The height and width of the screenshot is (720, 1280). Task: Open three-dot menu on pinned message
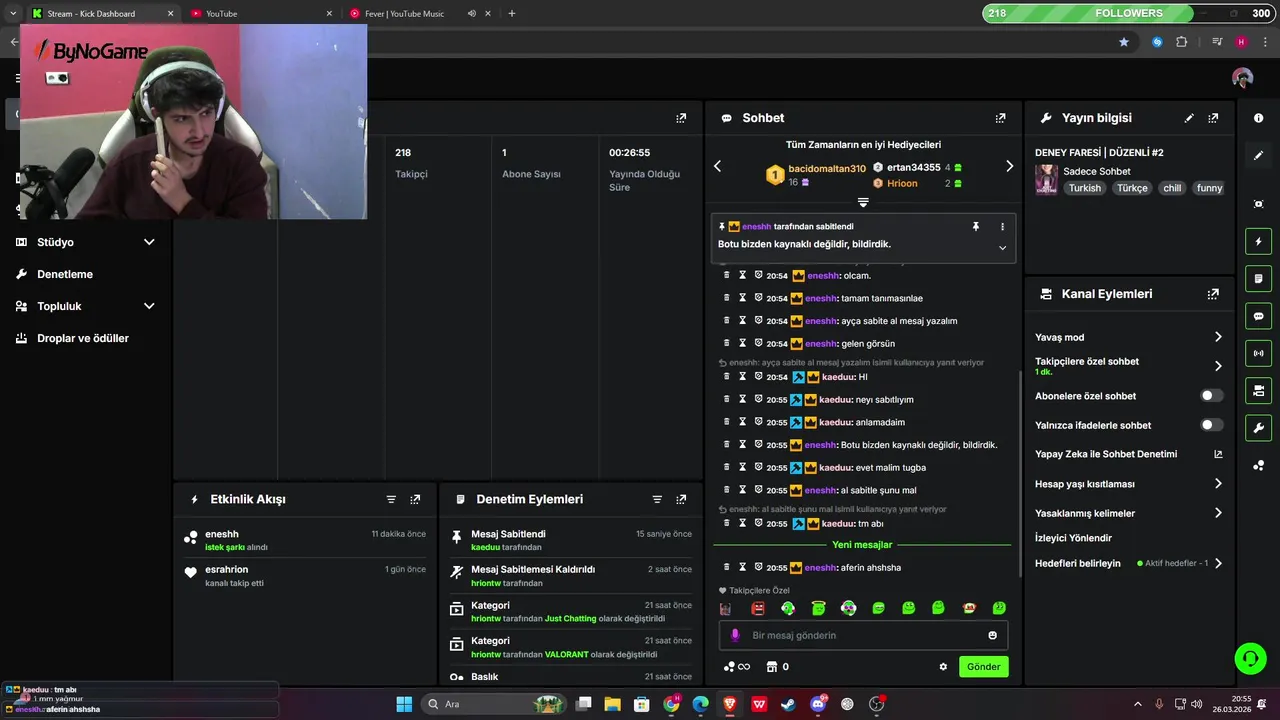pos(1002,227)
